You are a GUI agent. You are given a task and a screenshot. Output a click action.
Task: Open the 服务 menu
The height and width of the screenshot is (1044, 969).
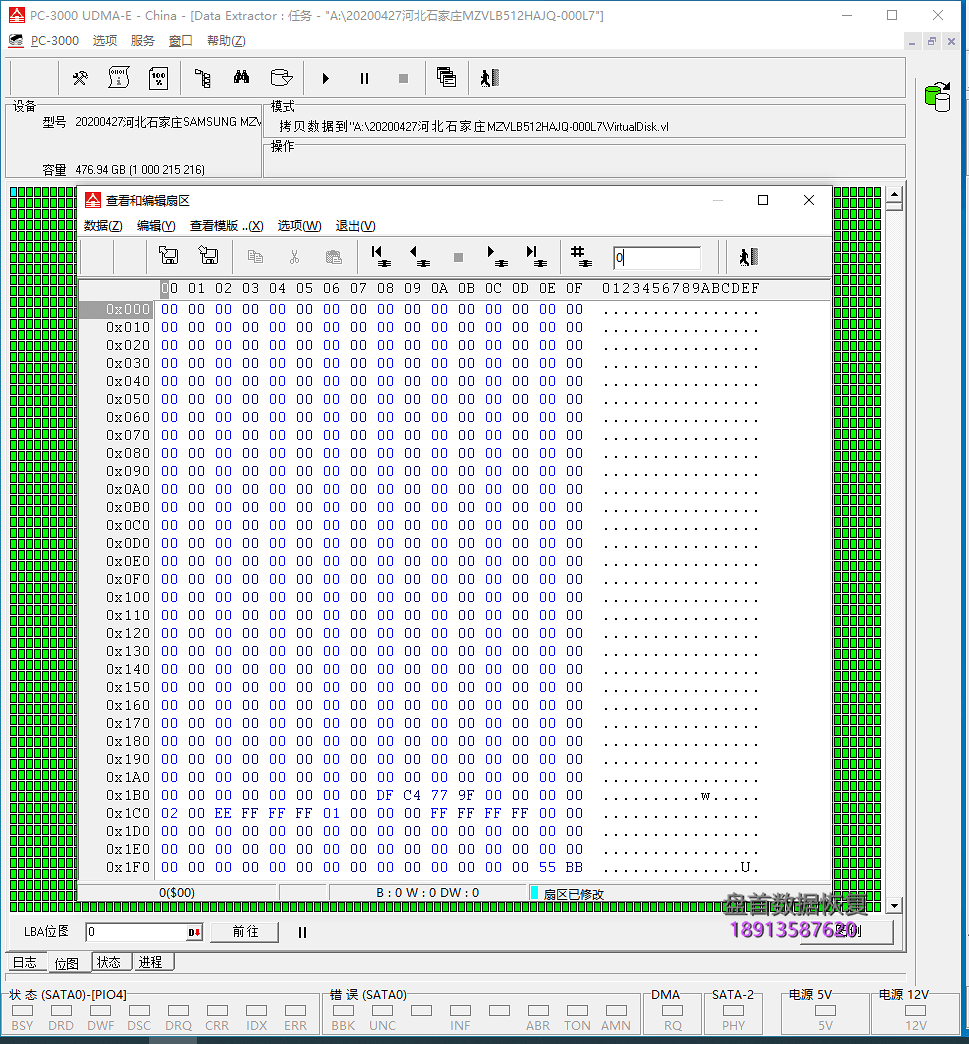click(143, 41)
